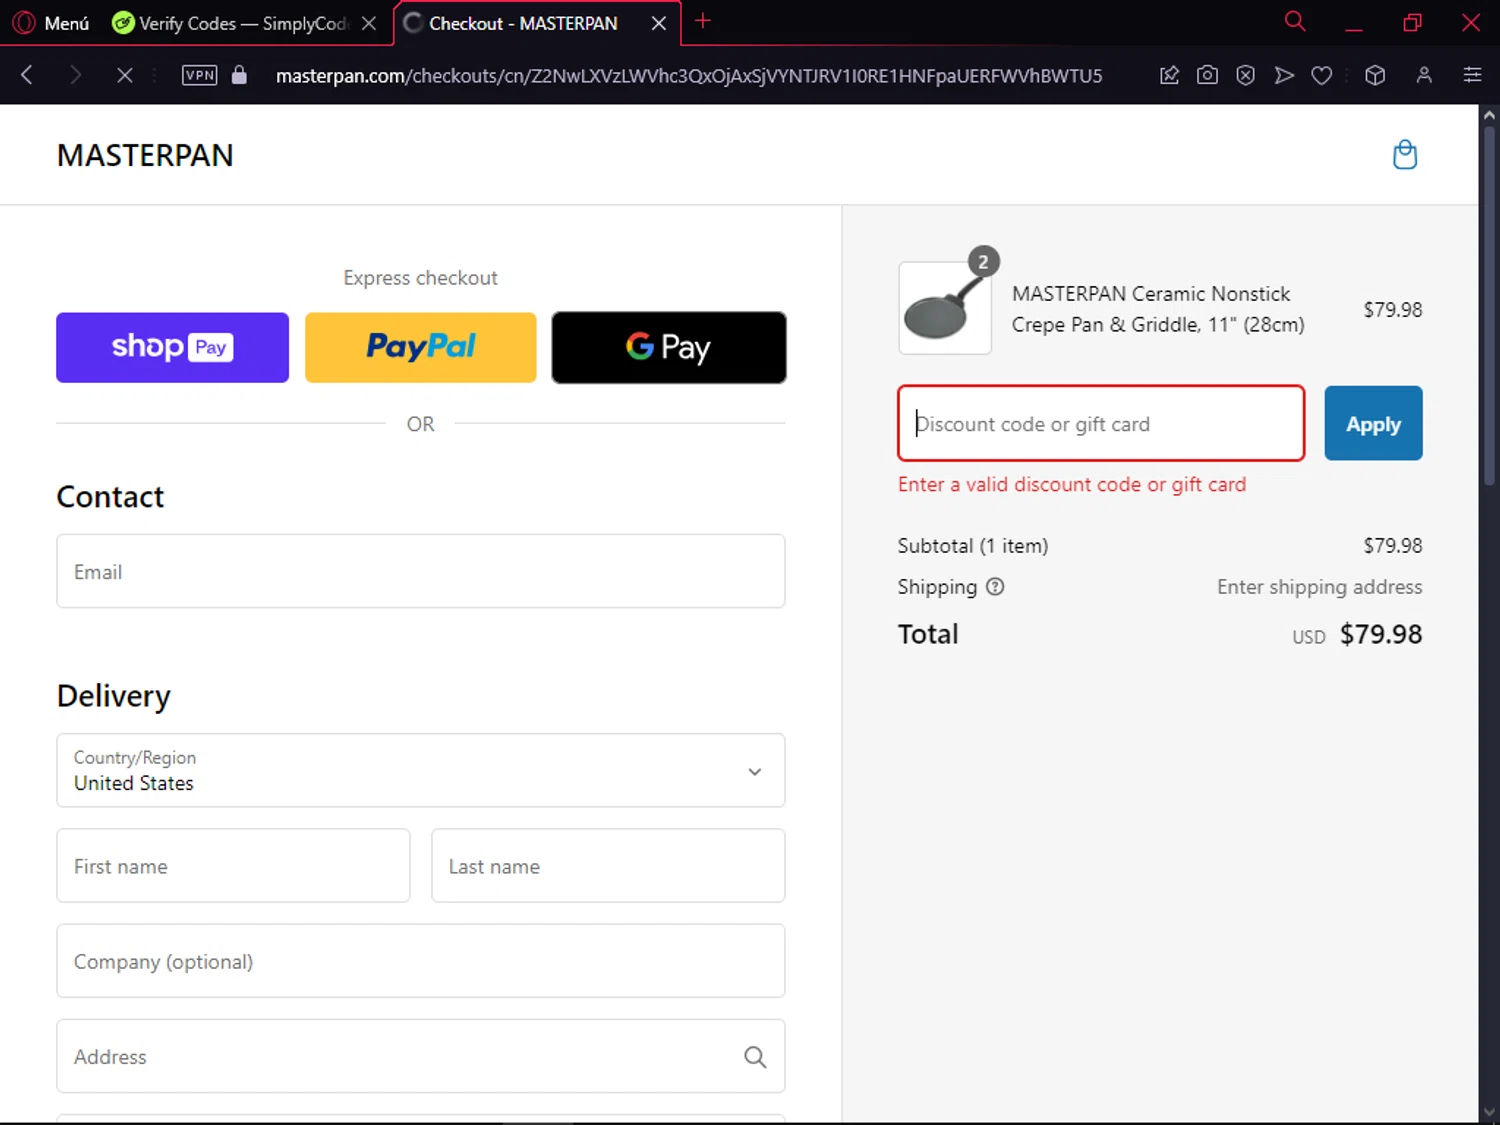This screenshot has height=1125, width=1500.
Task: Go back to previous page
Action: point(27,75)
